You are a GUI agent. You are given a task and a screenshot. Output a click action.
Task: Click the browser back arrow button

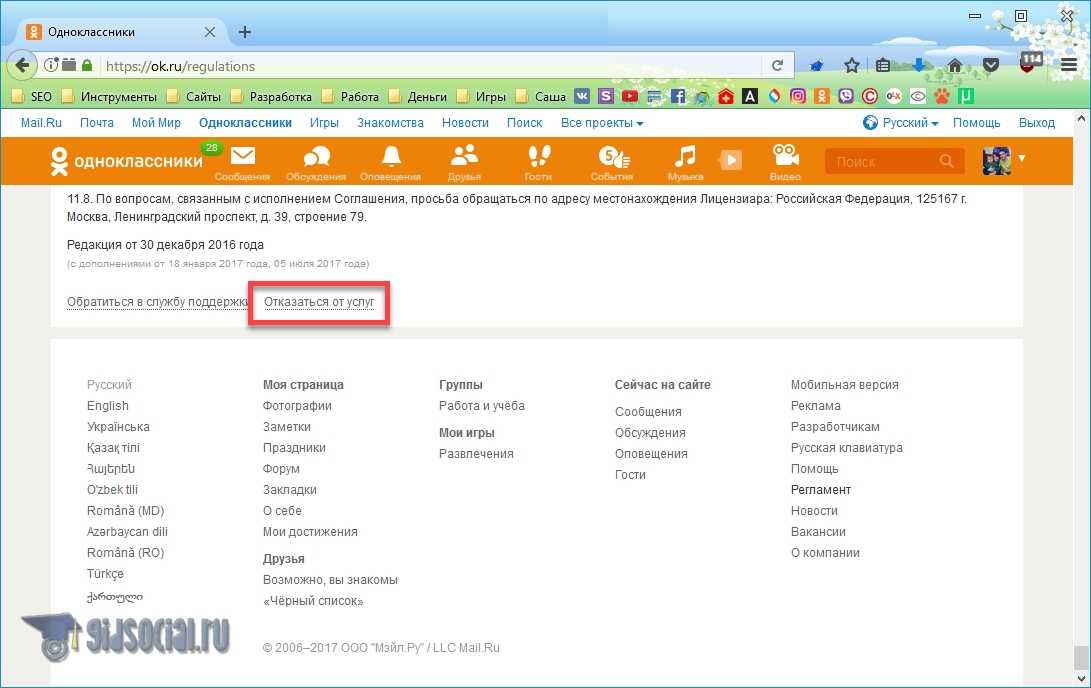click(22, 66)
